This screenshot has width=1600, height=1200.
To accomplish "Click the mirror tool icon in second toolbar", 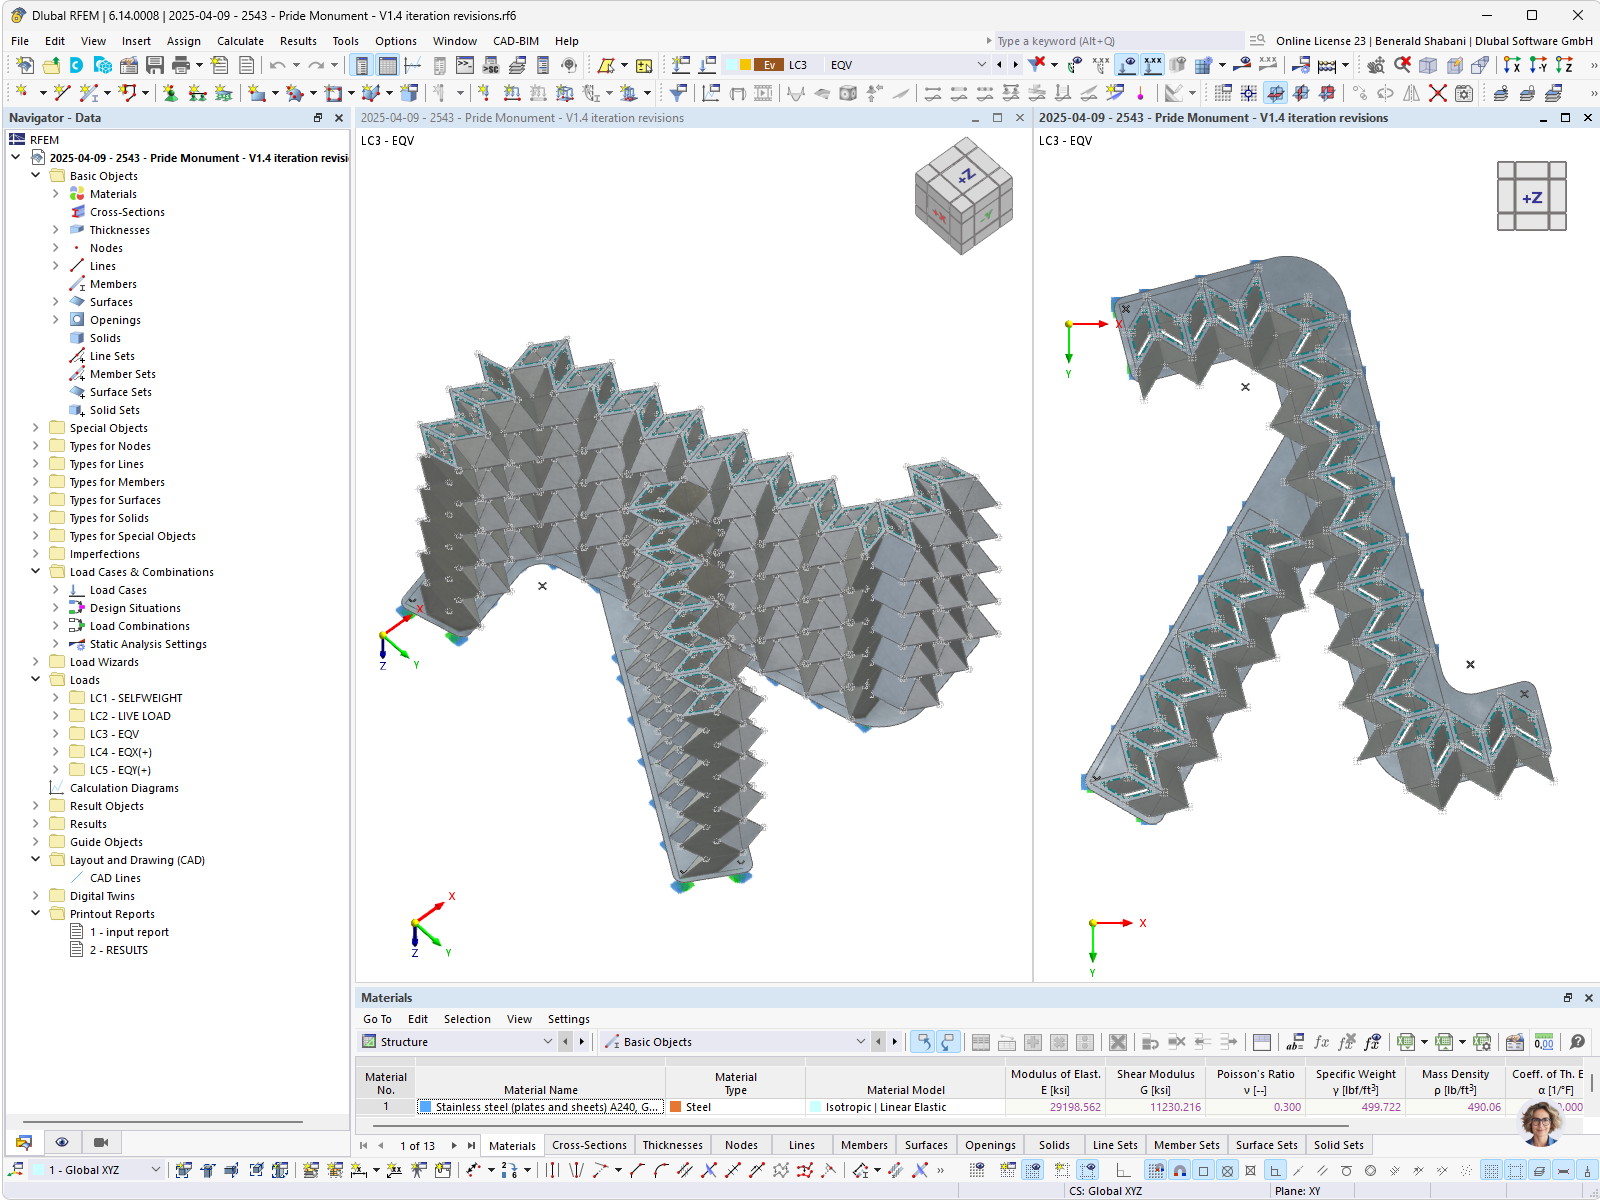I will point(1411,93).
